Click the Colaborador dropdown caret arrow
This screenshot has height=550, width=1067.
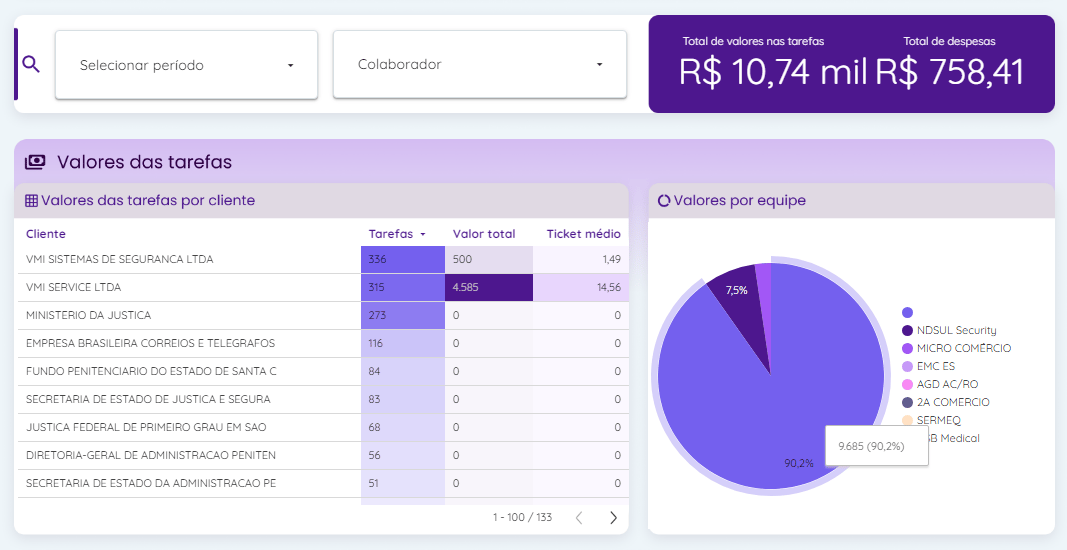point(600,65)
